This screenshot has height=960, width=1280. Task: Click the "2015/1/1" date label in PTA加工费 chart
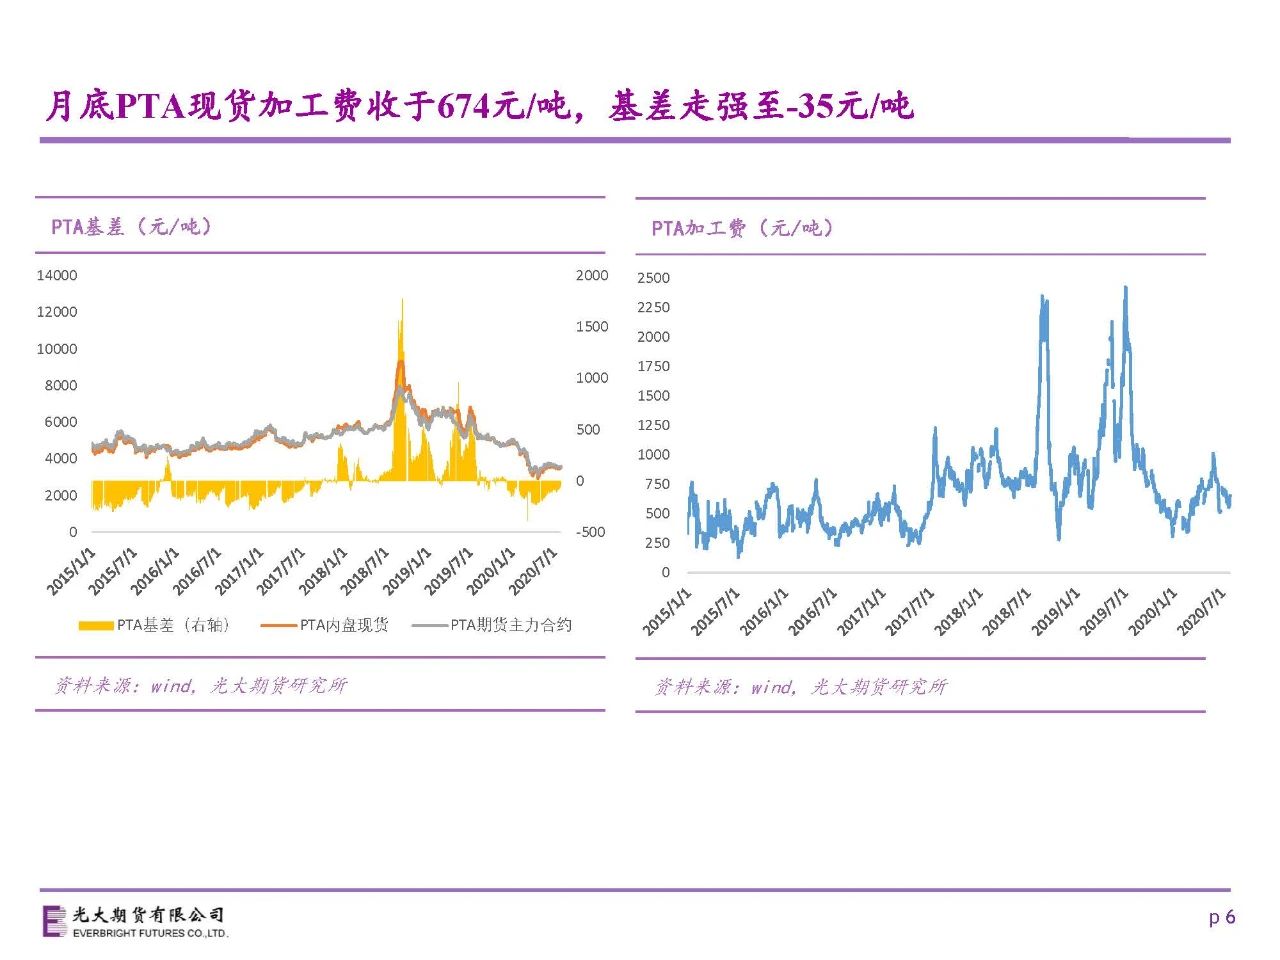(x=667, y=612)
